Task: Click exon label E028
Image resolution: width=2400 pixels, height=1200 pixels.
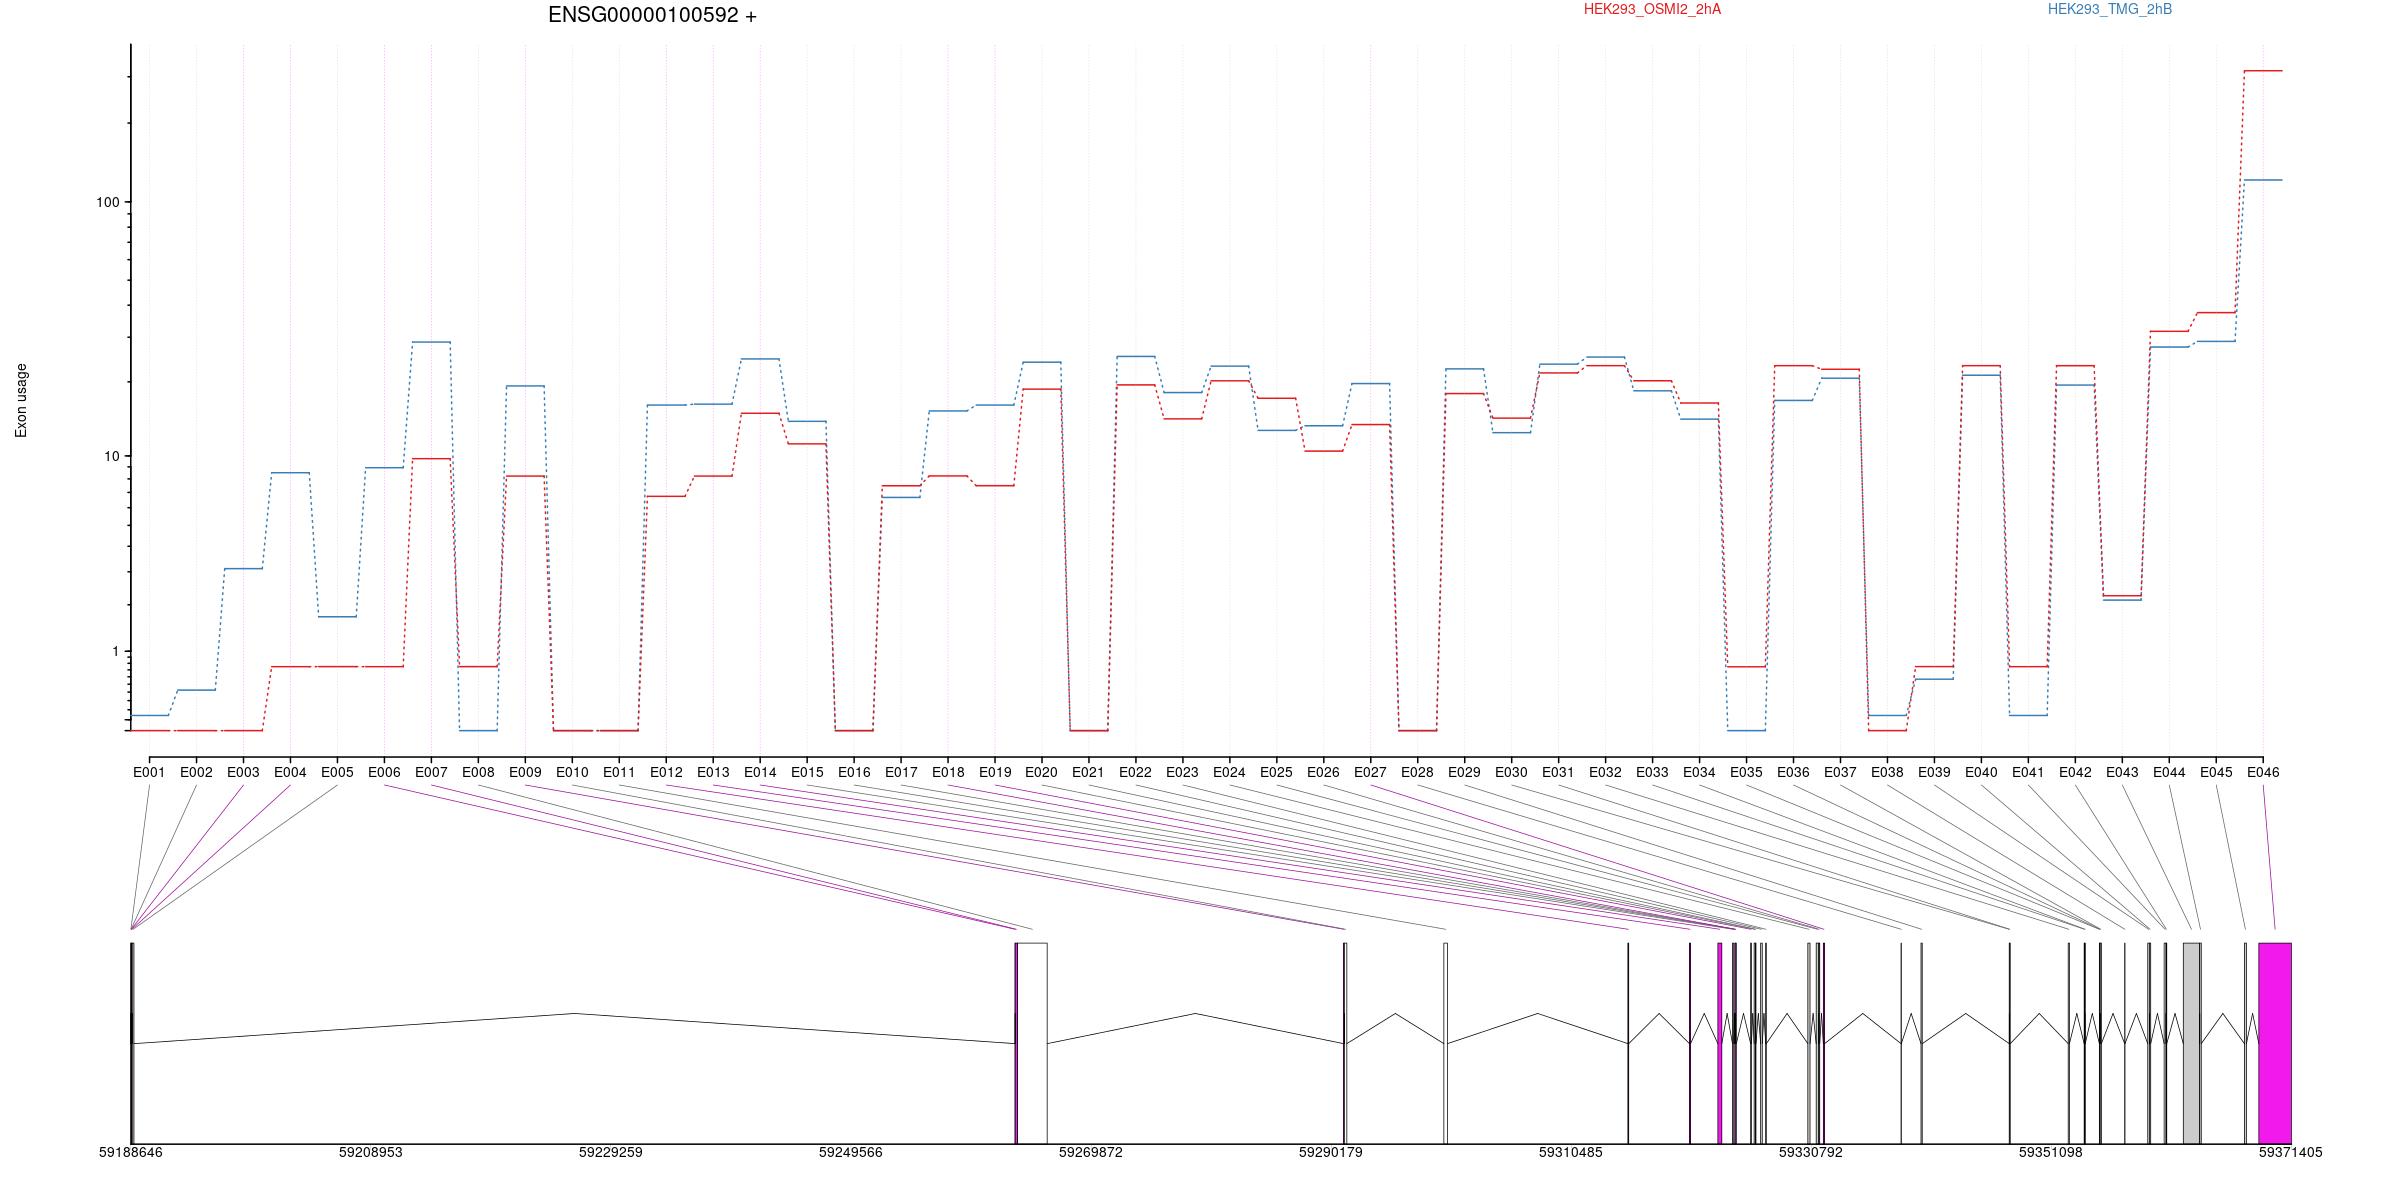Action: (x=1418, y=772)
